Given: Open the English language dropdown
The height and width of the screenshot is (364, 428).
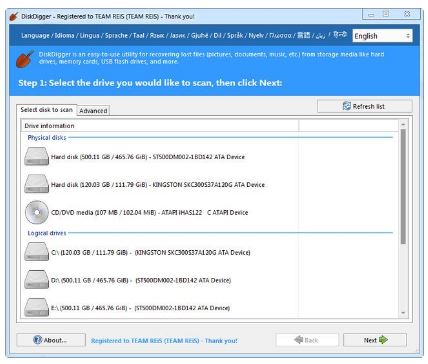Looking at the screenshot, I should coord(382,36).
